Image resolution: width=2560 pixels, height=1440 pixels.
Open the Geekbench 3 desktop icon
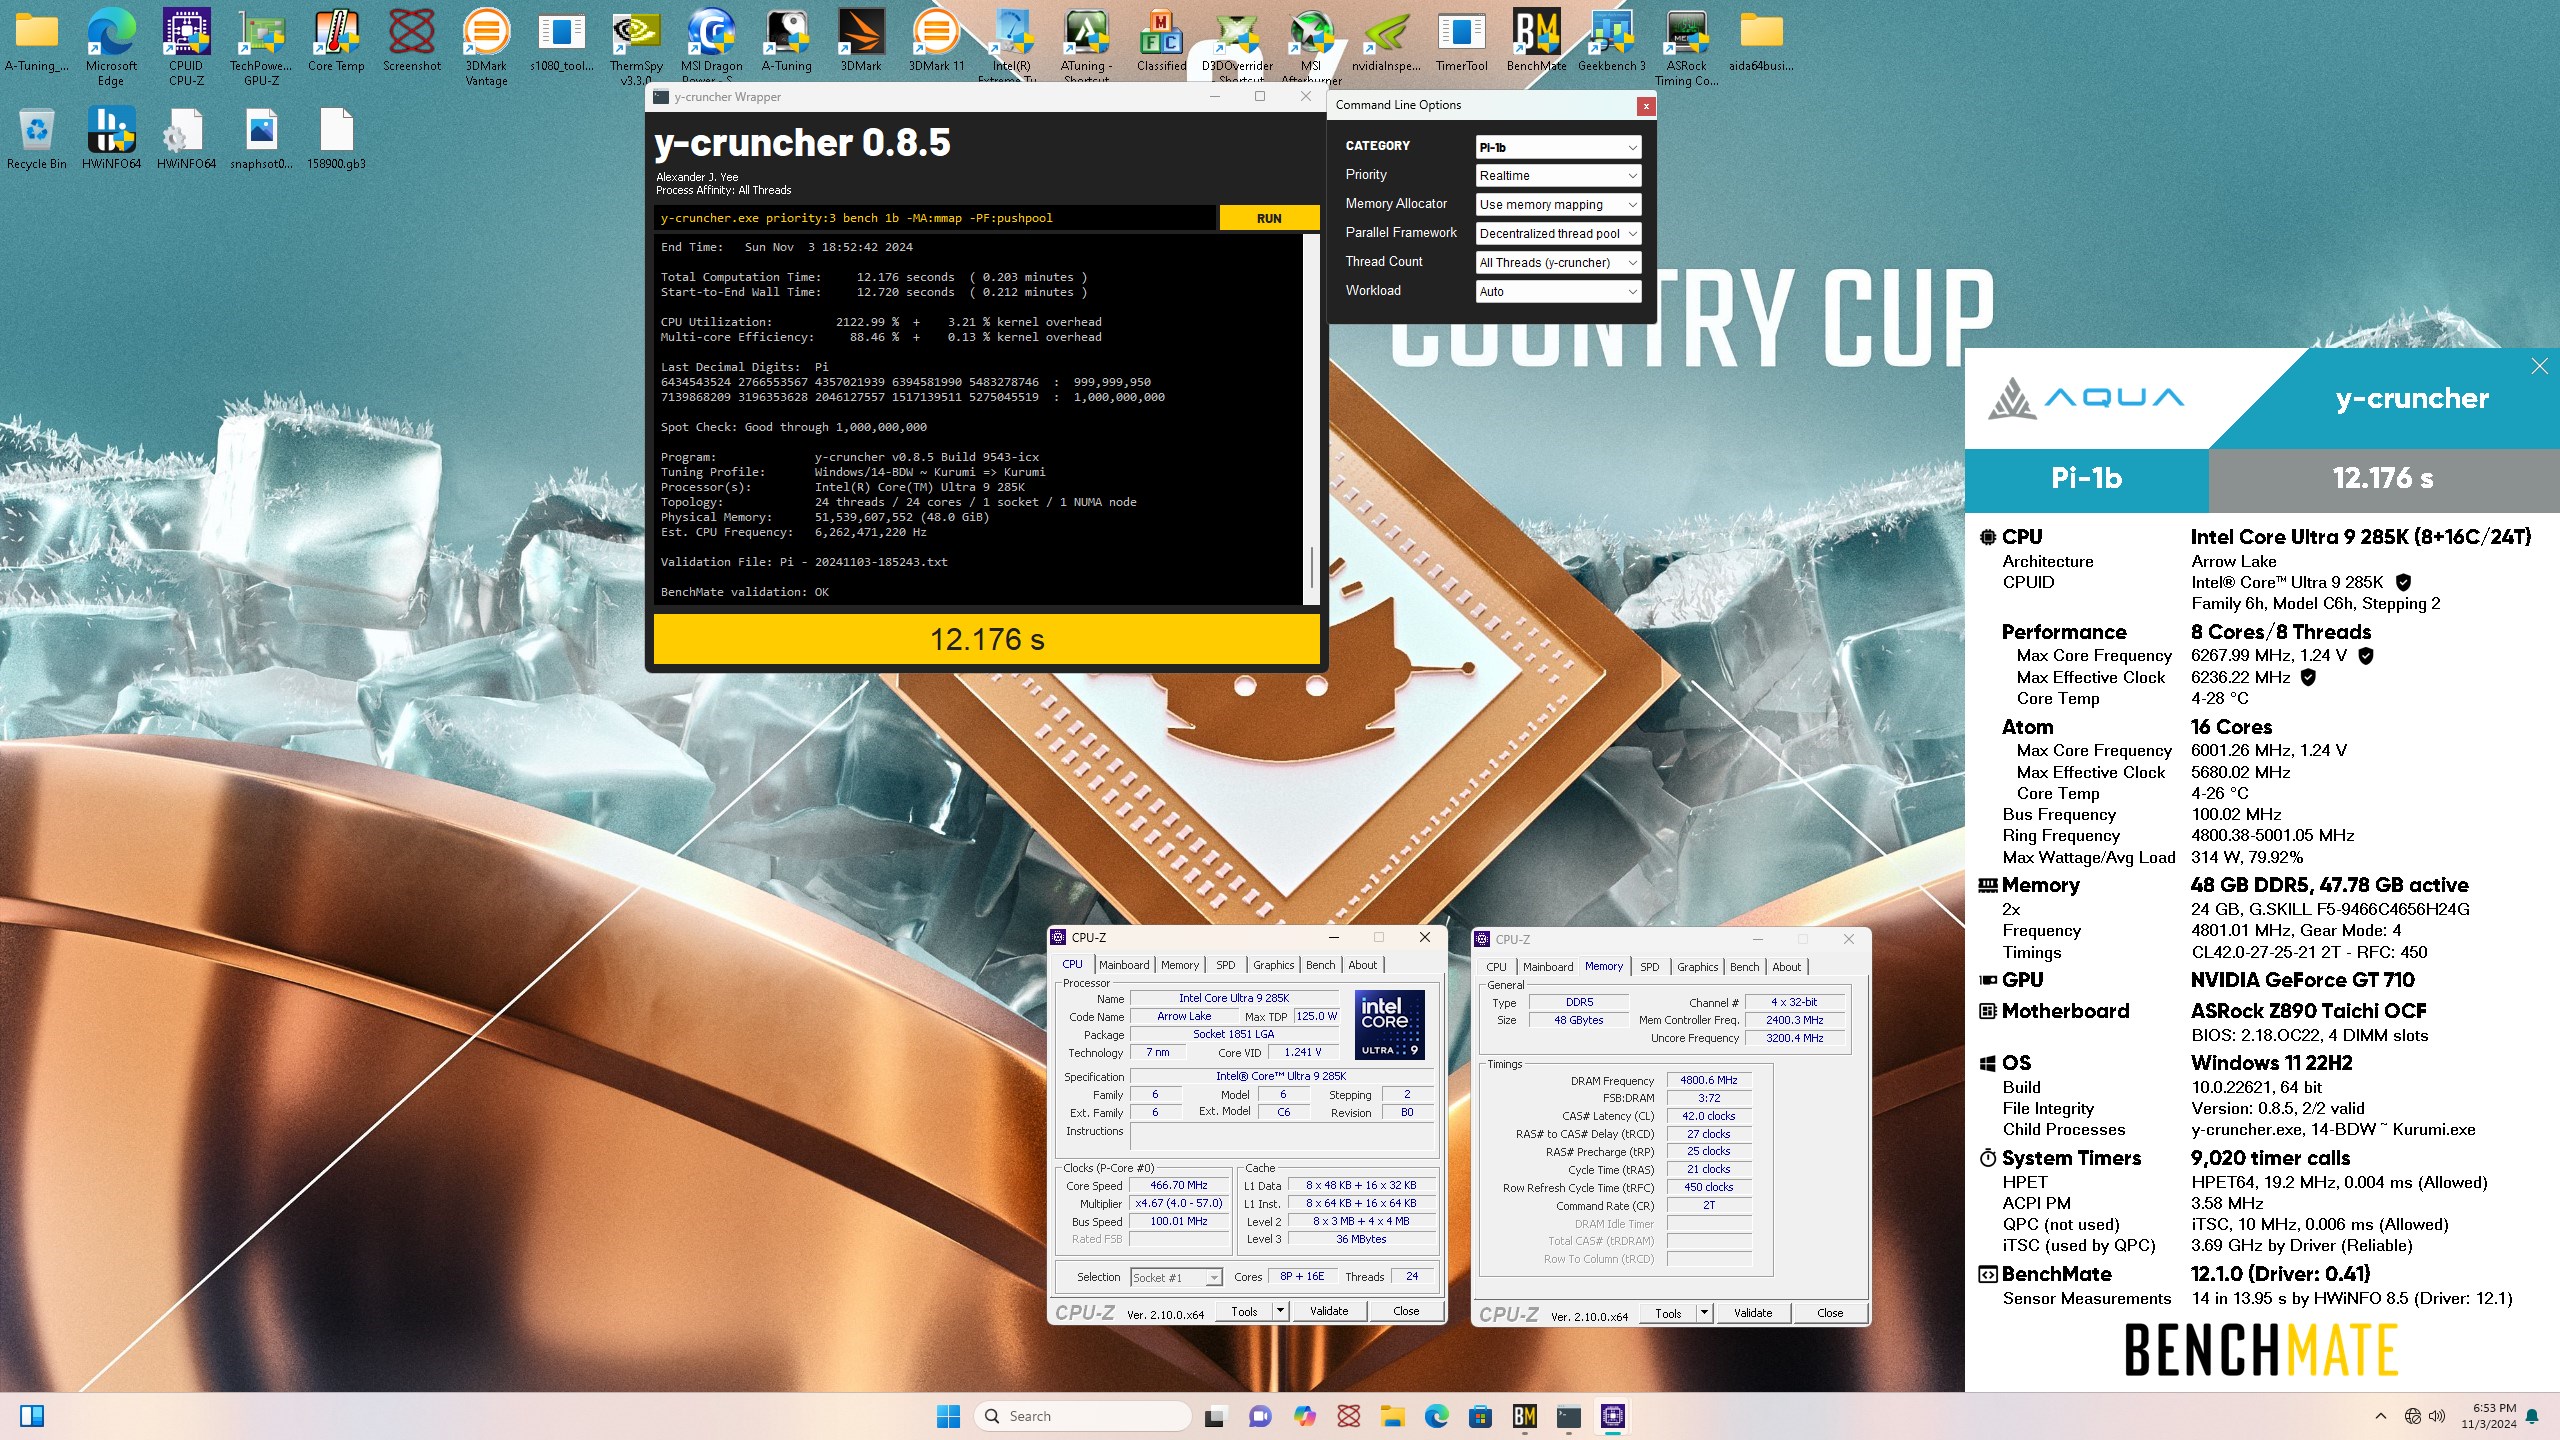(1611, 40)
